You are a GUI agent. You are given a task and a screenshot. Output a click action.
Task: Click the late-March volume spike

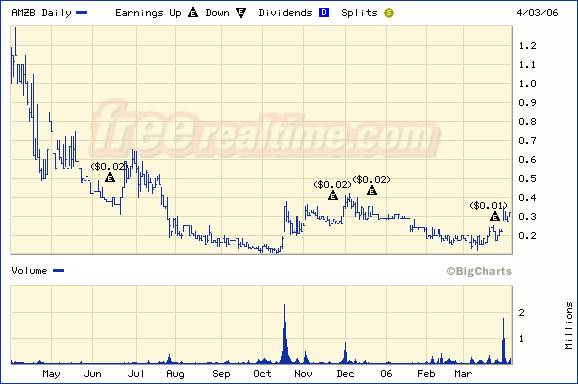tap(504, 341)
